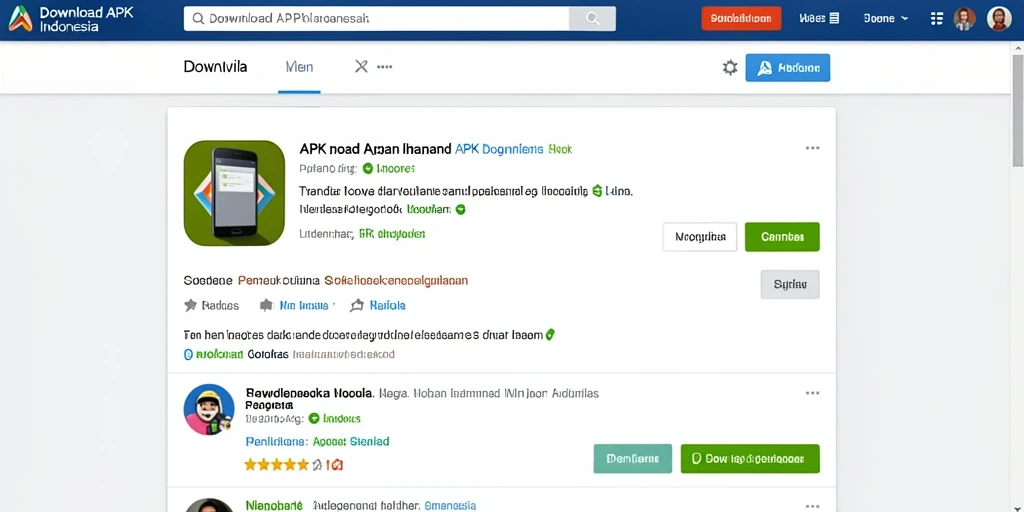1024x512 pixels.
Task: Click the comment icon before Nn lmaia
Action: click(x=266, y=305)
